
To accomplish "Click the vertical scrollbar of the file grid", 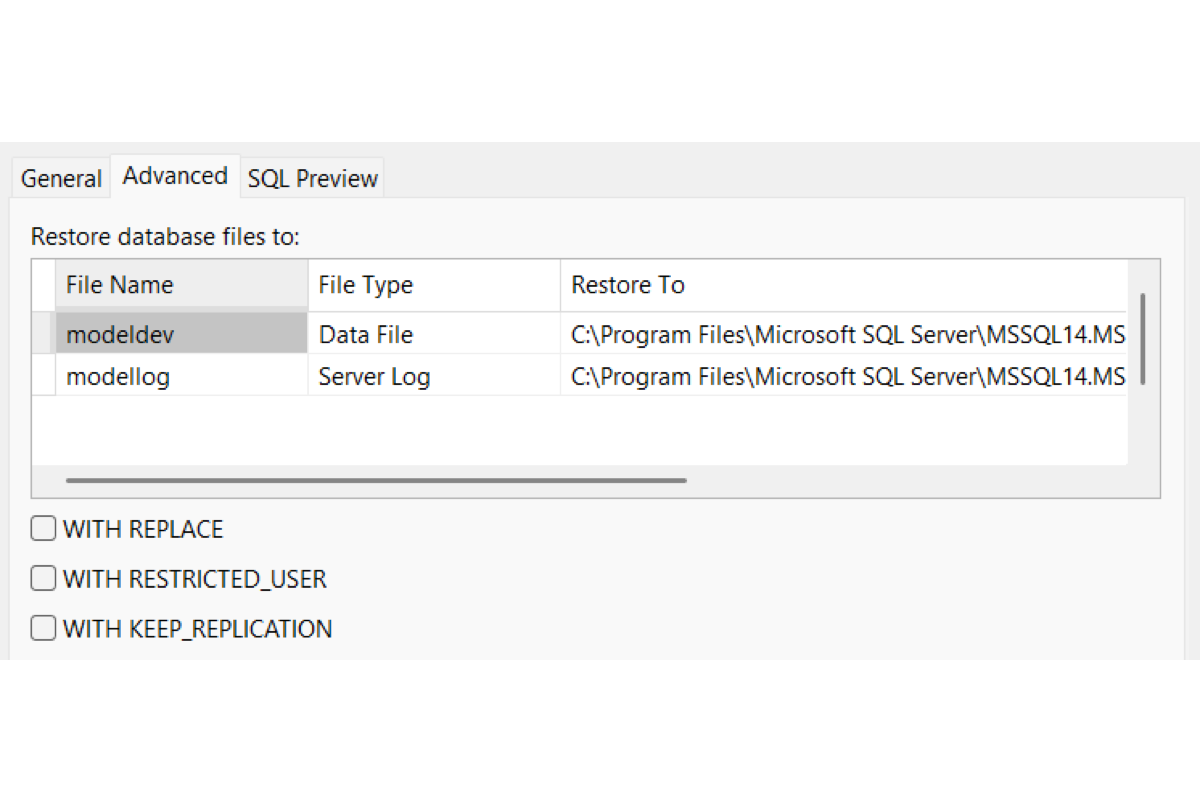I will (1143, 339).
